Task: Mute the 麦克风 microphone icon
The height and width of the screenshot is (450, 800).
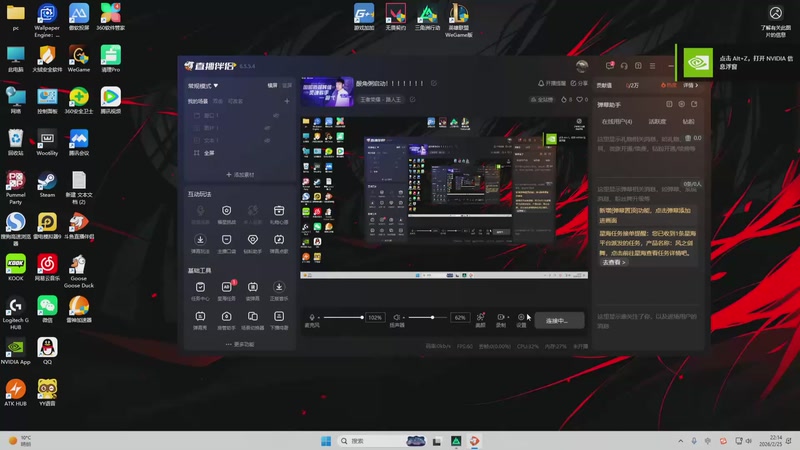Action: 312,317
